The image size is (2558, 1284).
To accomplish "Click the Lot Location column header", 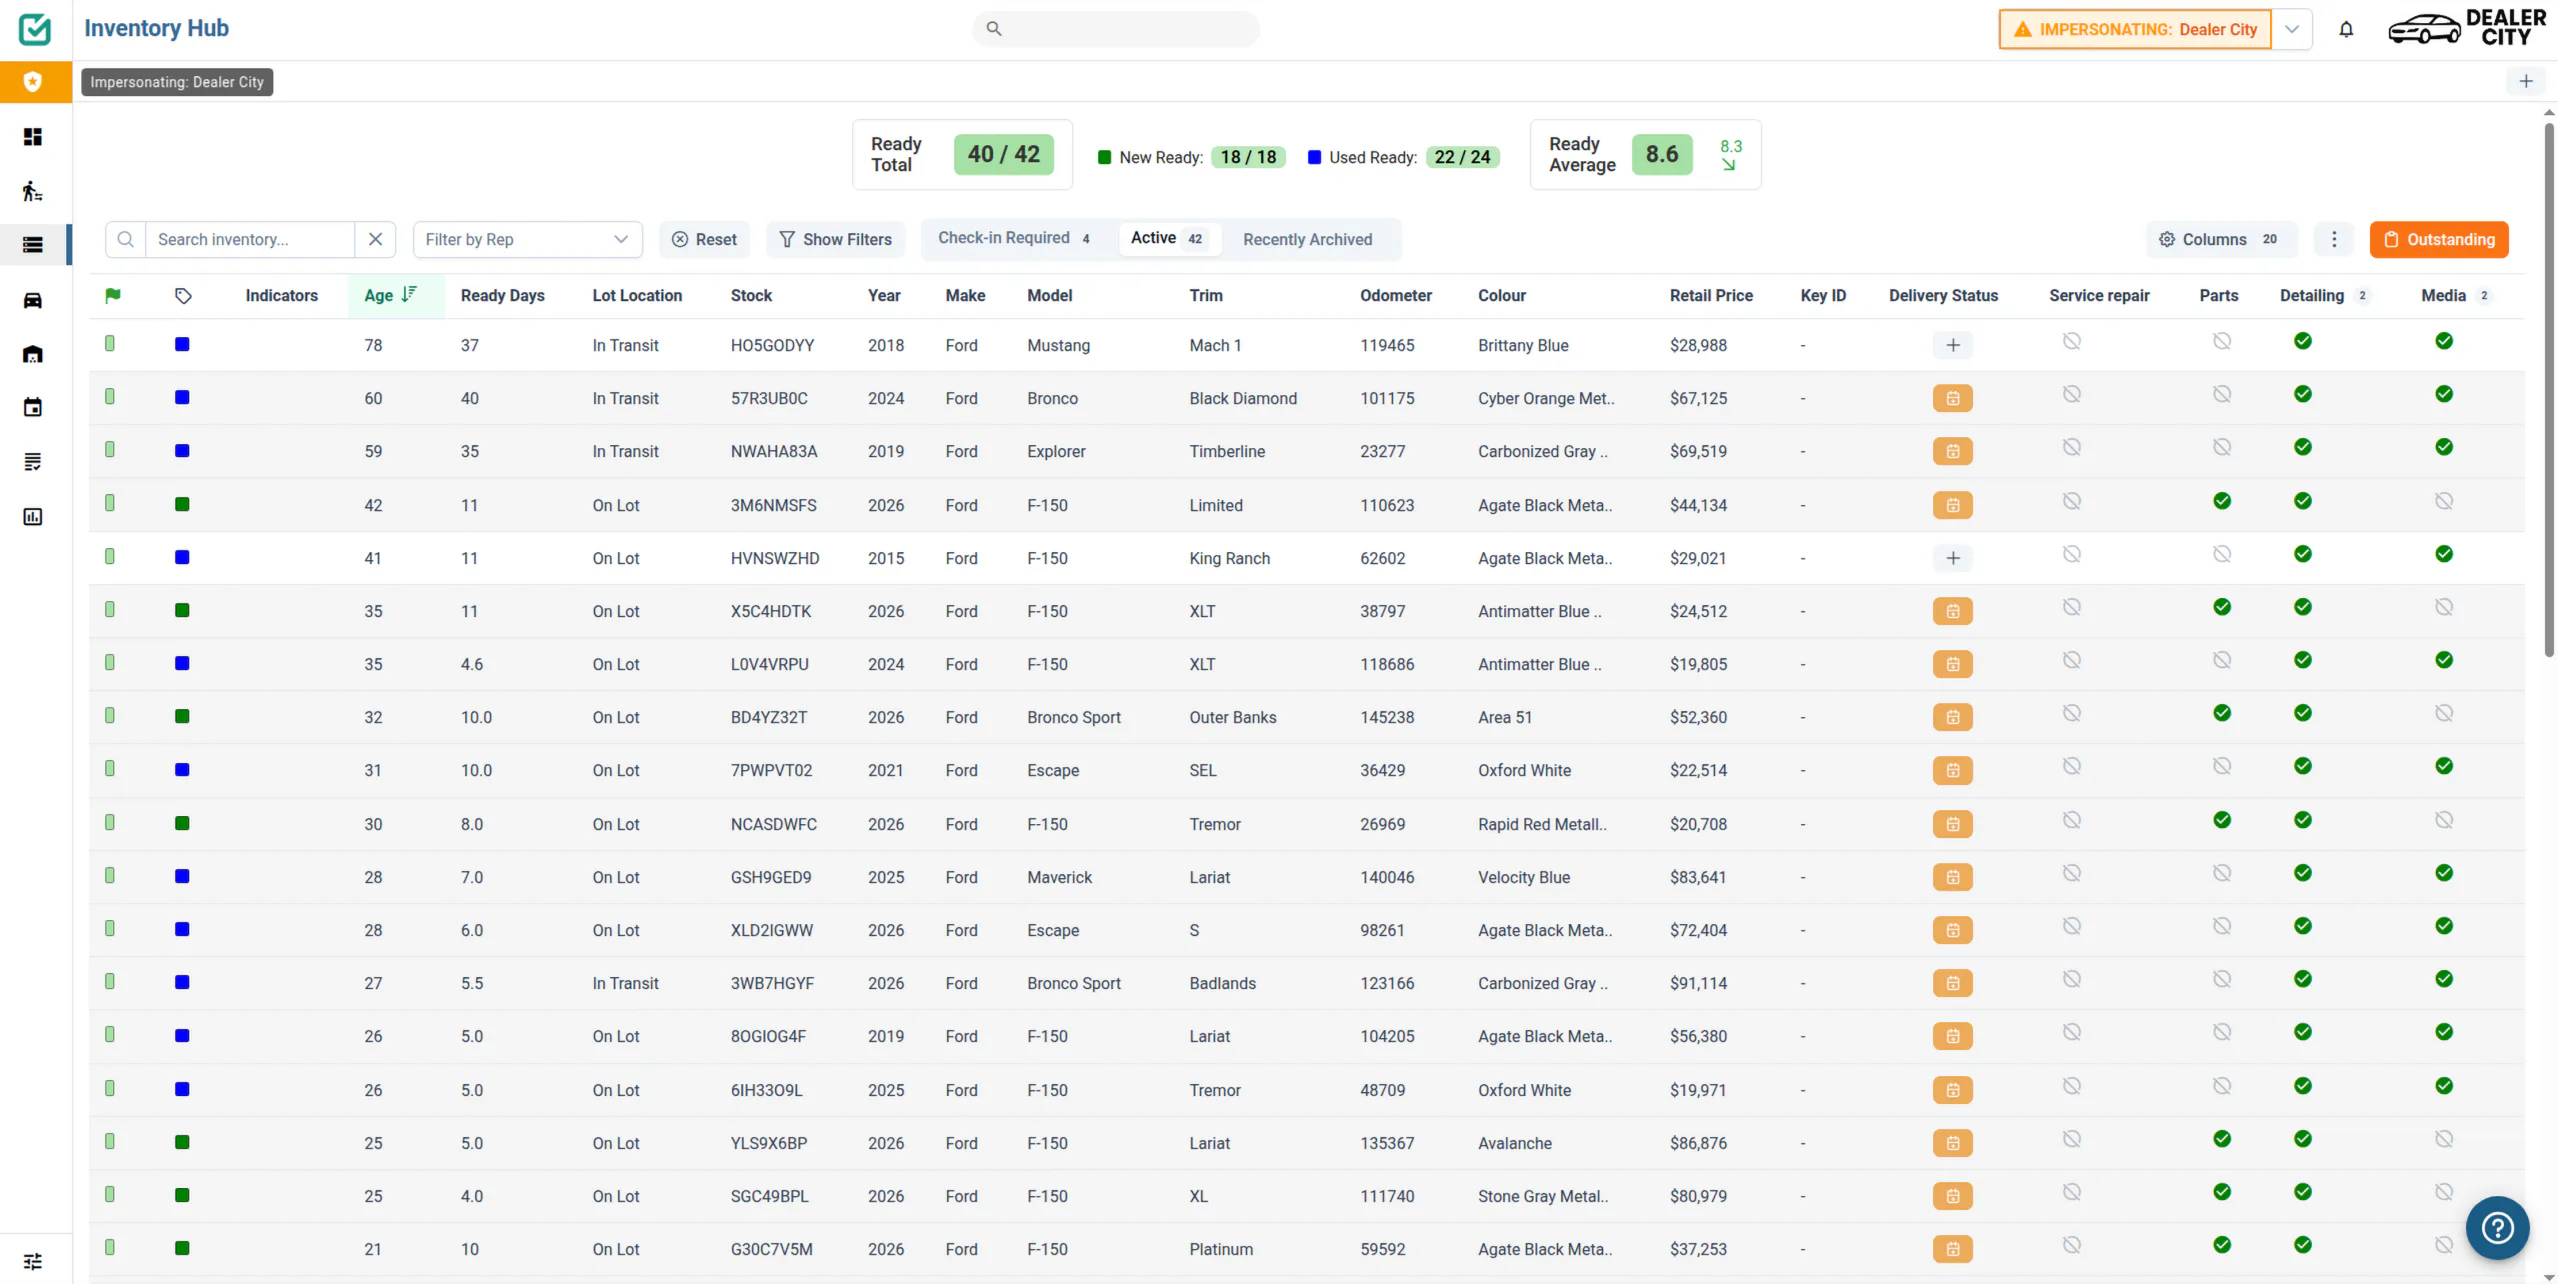I will point(637,295).
